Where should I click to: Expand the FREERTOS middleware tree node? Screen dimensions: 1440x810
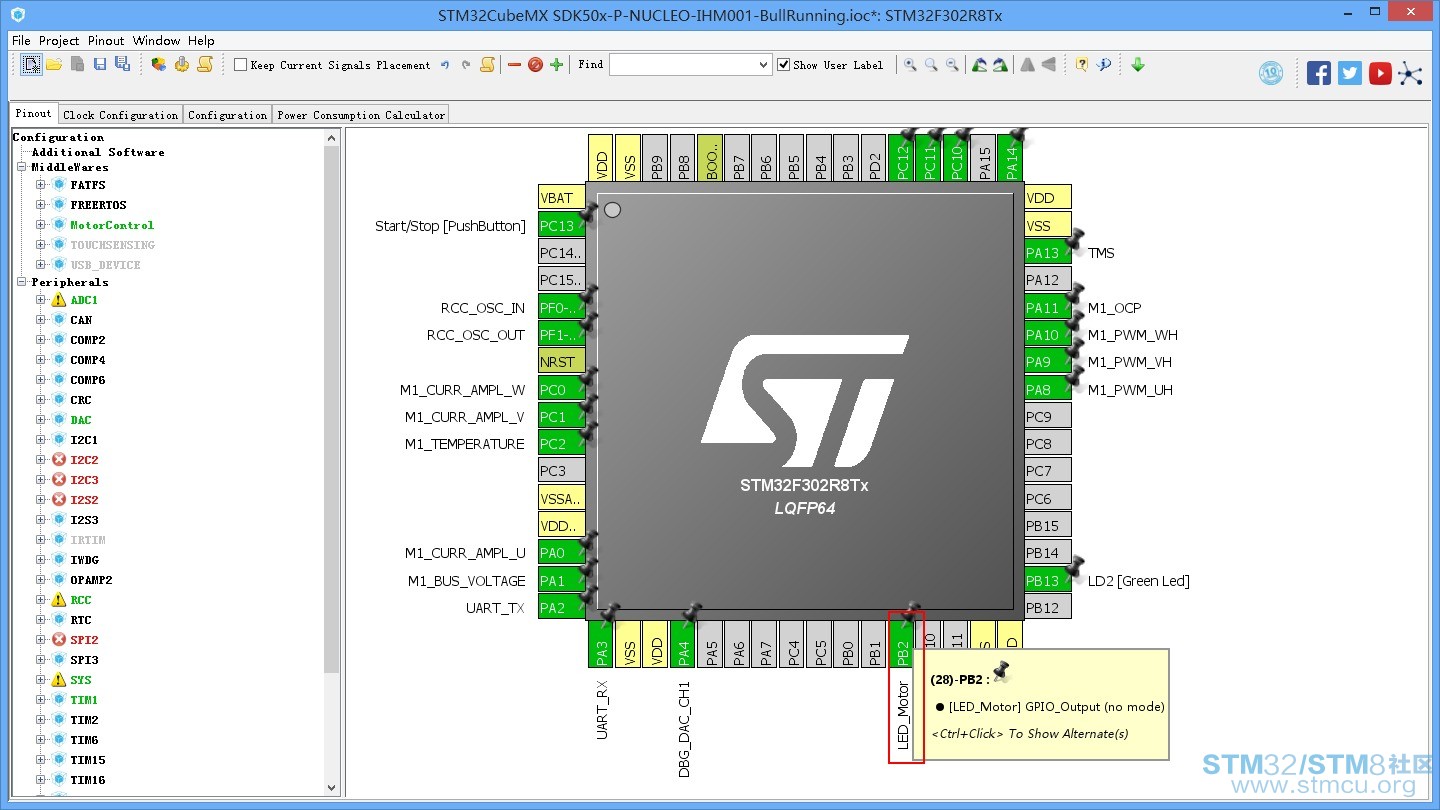41,205
